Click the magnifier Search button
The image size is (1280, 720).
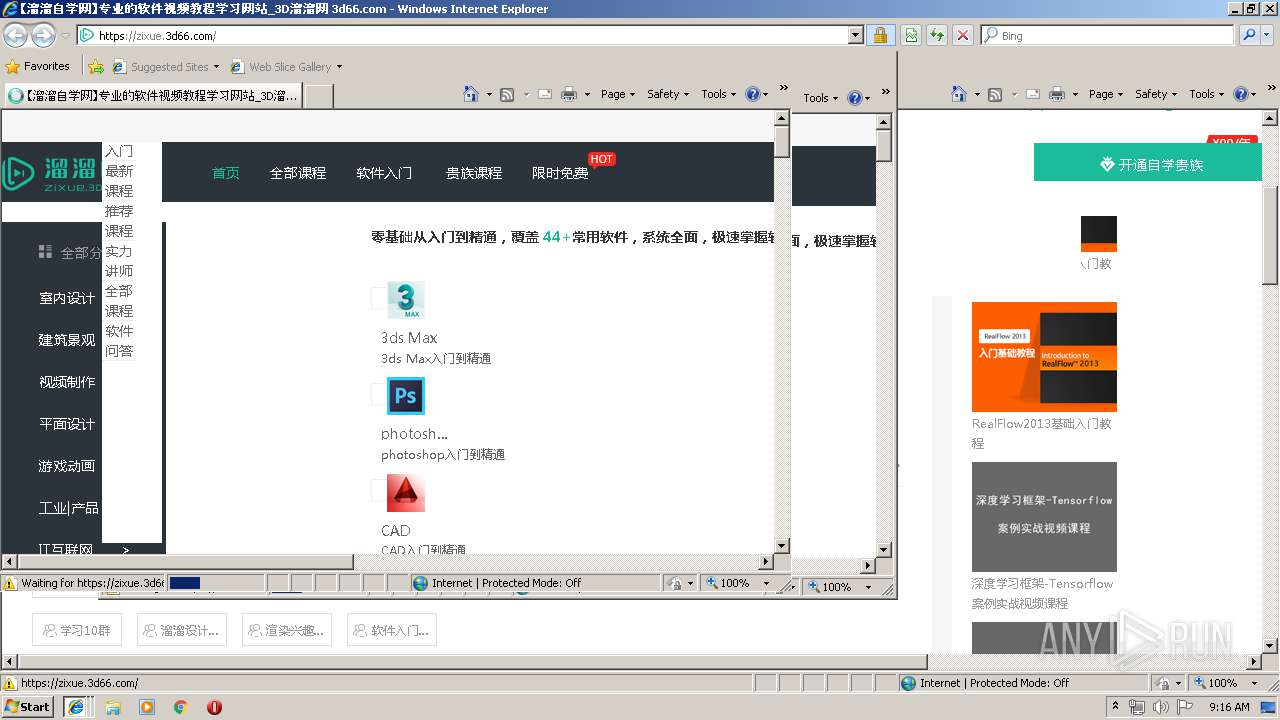tap(1249, 35)
